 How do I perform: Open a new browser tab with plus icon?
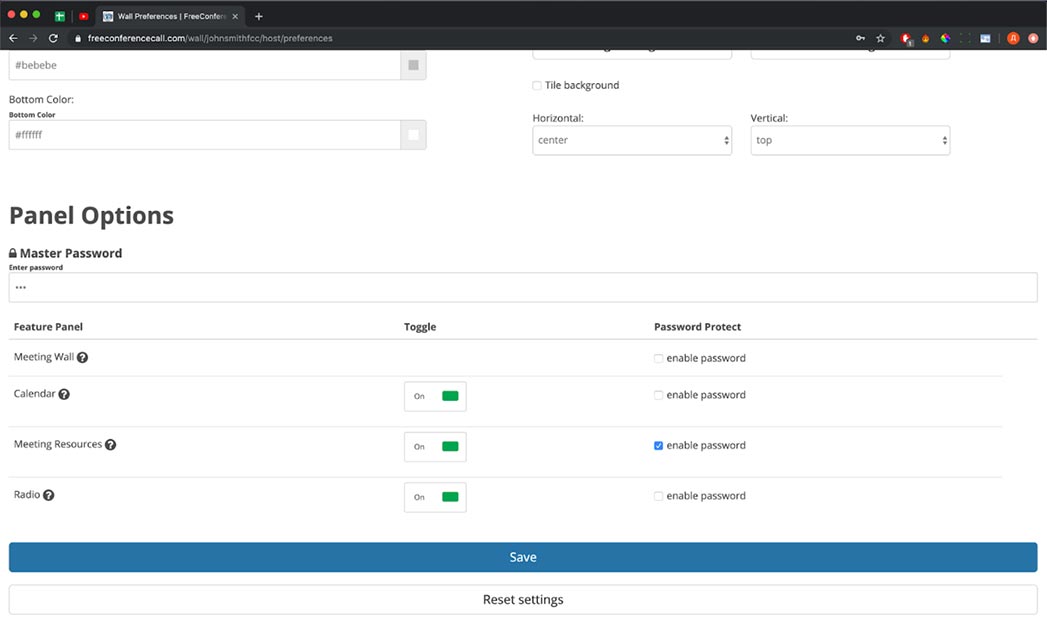click(x=259, y=16)
